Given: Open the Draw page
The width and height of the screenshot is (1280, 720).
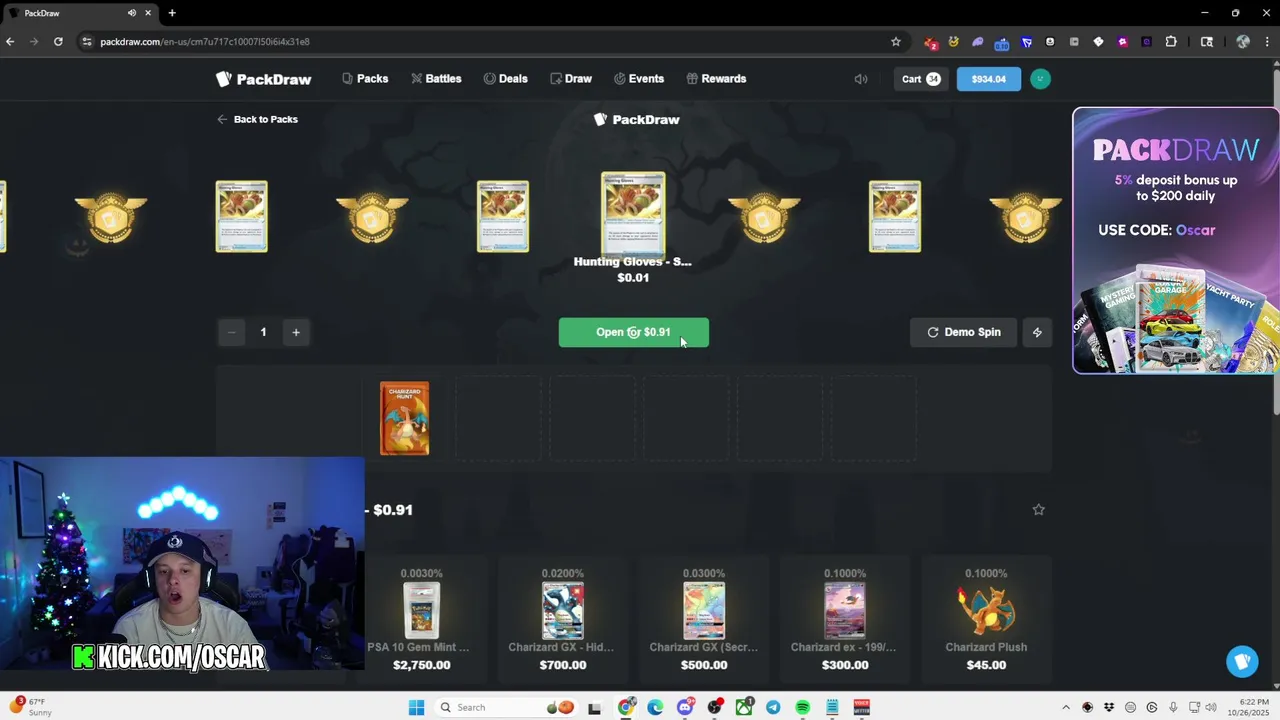Looking at the screenshot, I should pos(571,79).
